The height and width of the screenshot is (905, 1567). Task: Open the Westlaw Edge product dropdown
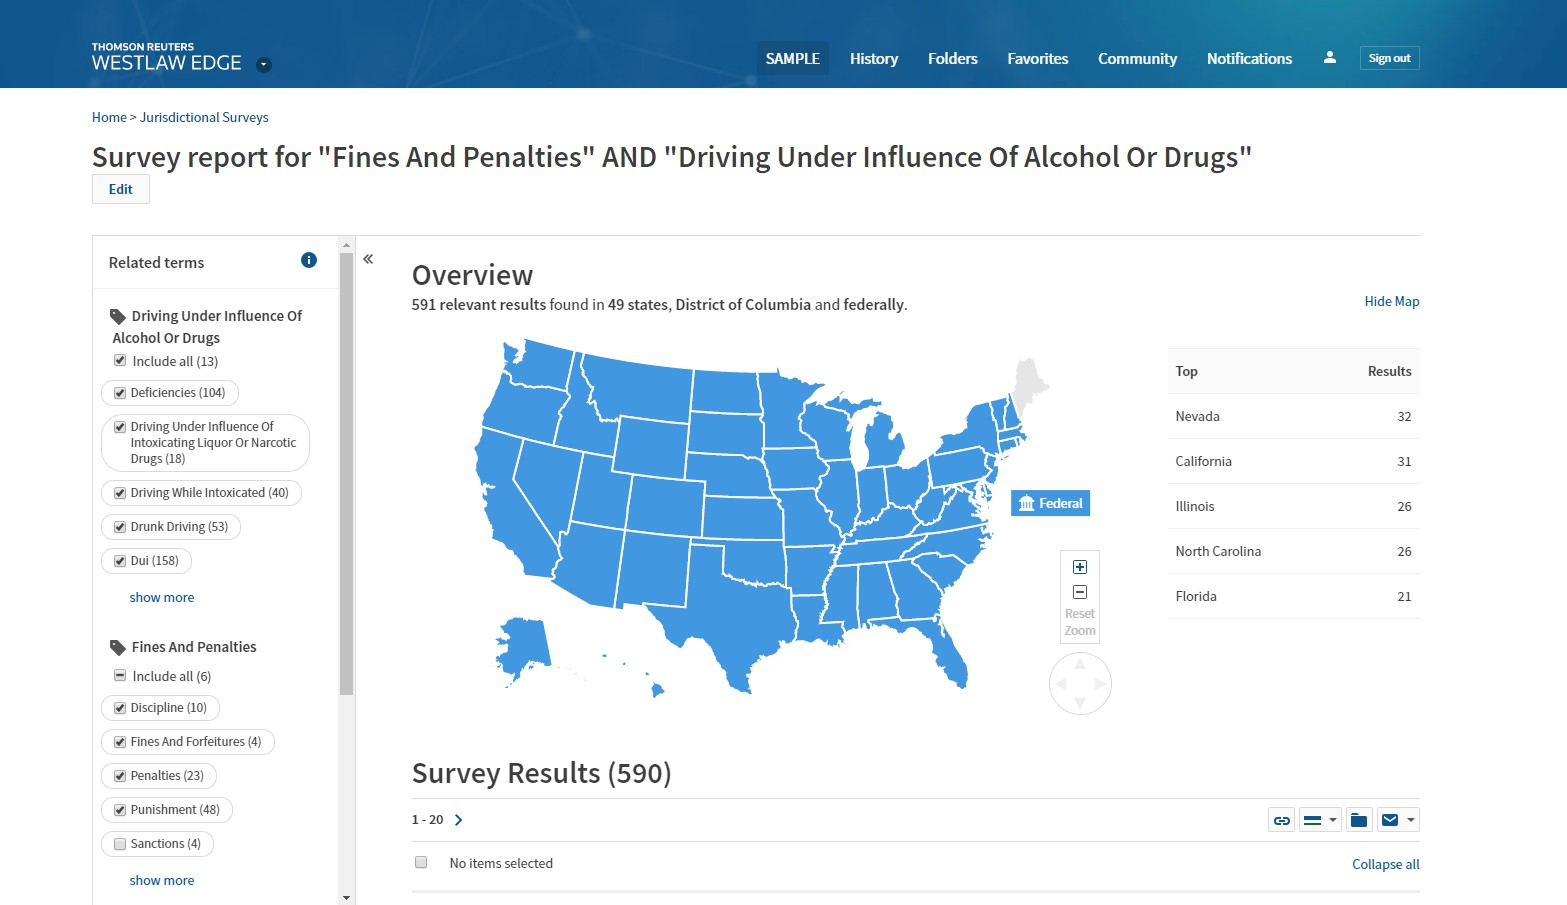click(264, 65)
